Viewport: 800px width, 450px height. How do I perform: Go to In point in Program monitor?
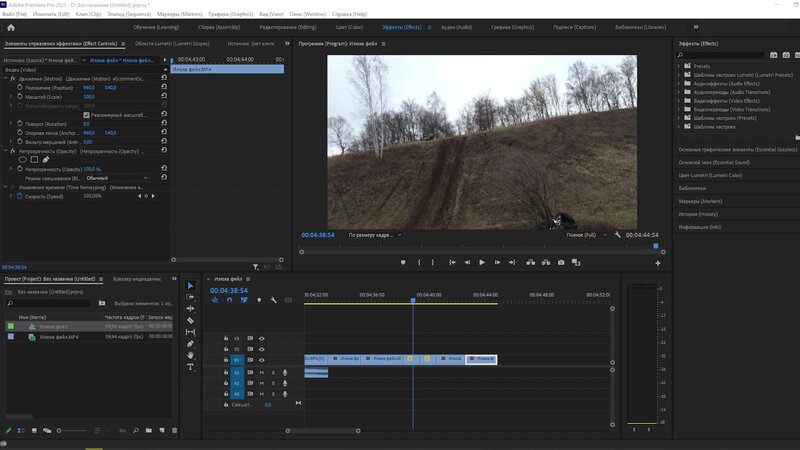pos(452,262)
